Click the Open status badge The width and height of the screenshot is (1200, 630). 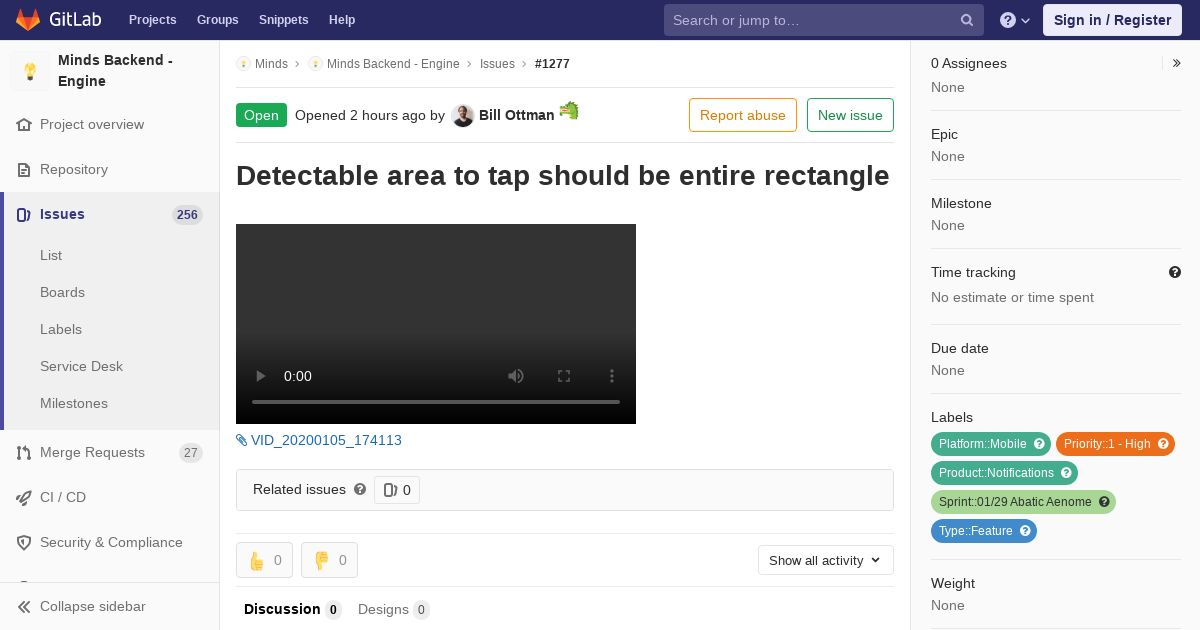tap(261, 115)
